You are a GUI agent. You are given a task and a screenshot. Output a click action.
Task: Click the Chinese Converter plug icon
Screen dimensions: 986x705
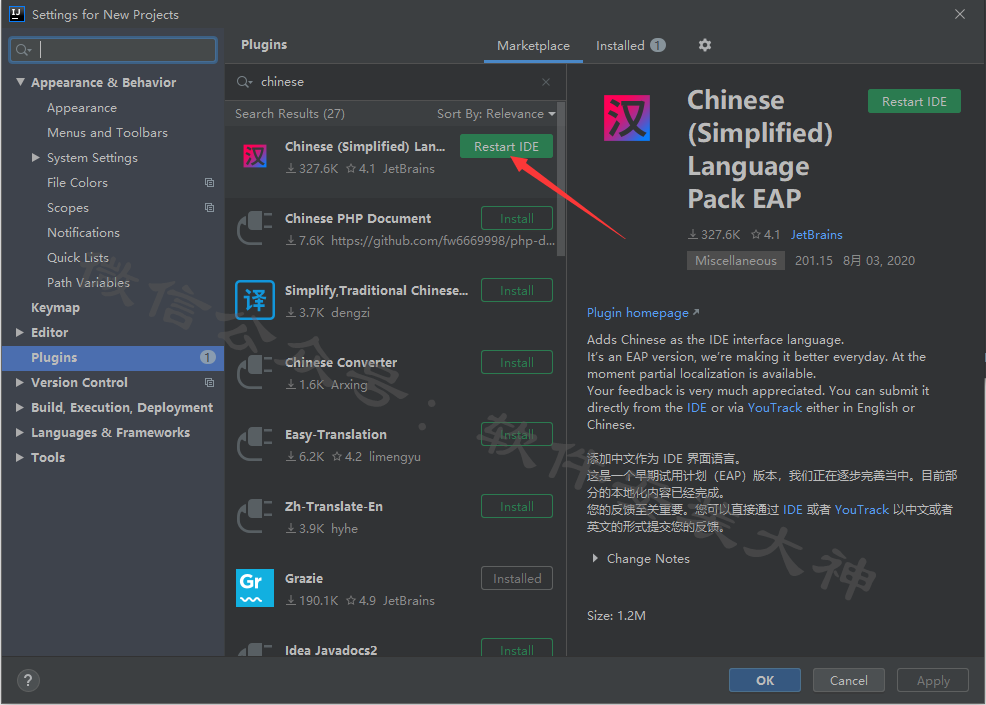[x=255, y=372]
